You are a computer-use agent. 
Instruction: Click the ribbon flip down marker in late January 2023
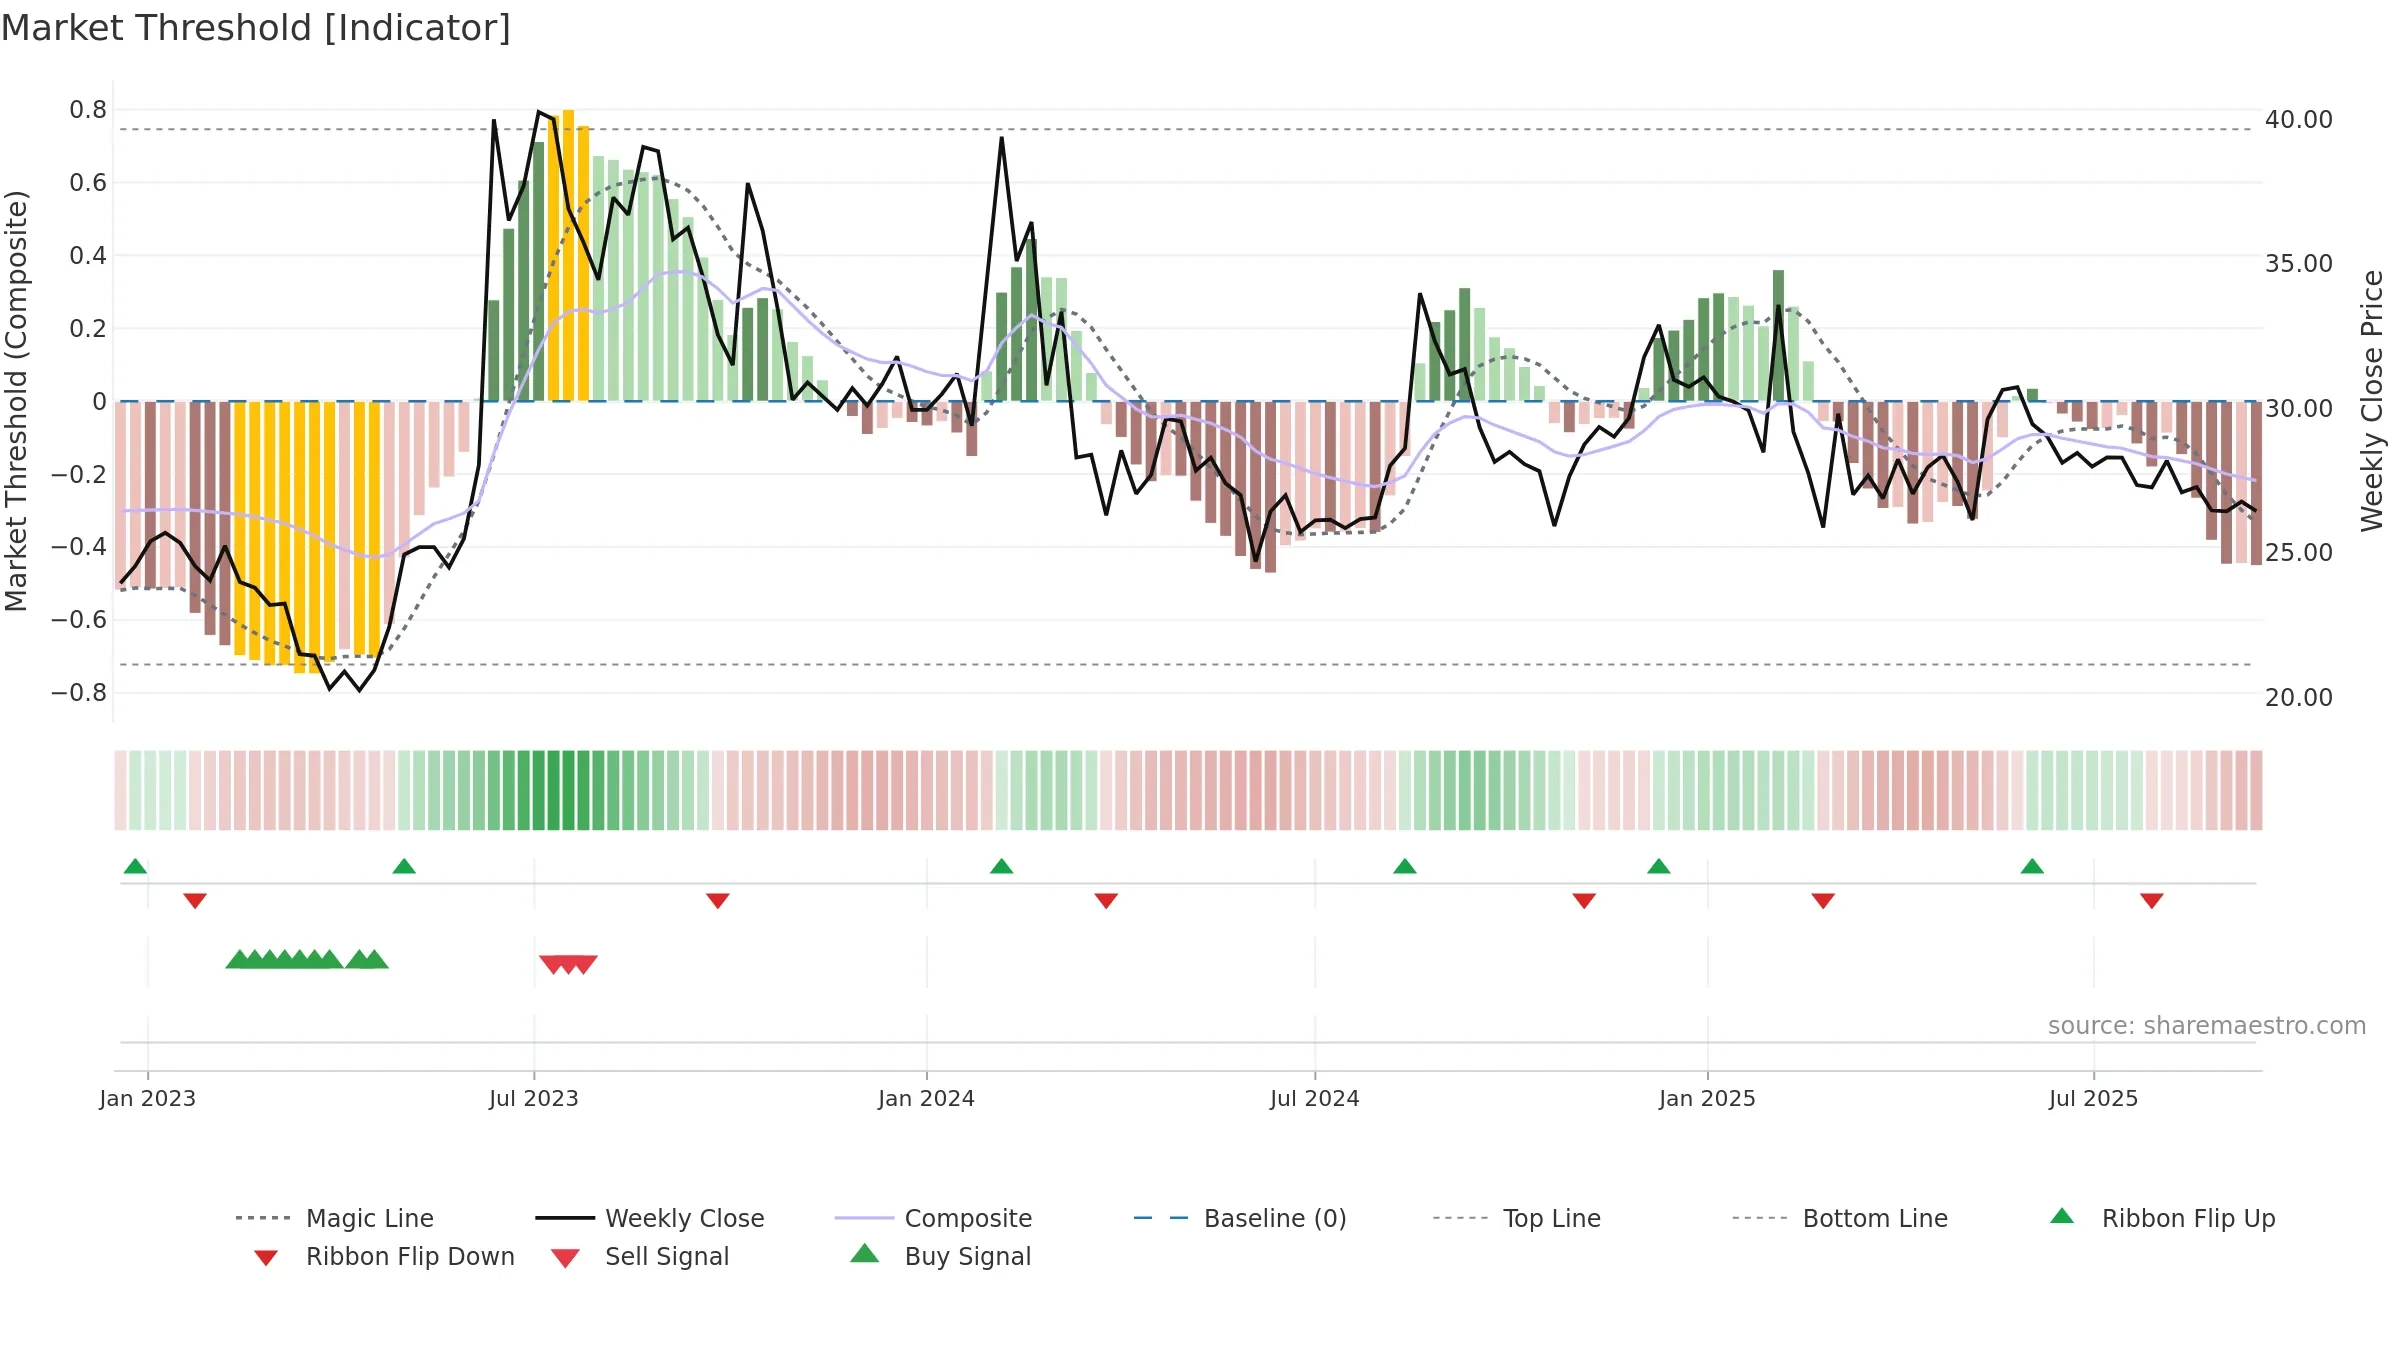(x=195, y=901)
